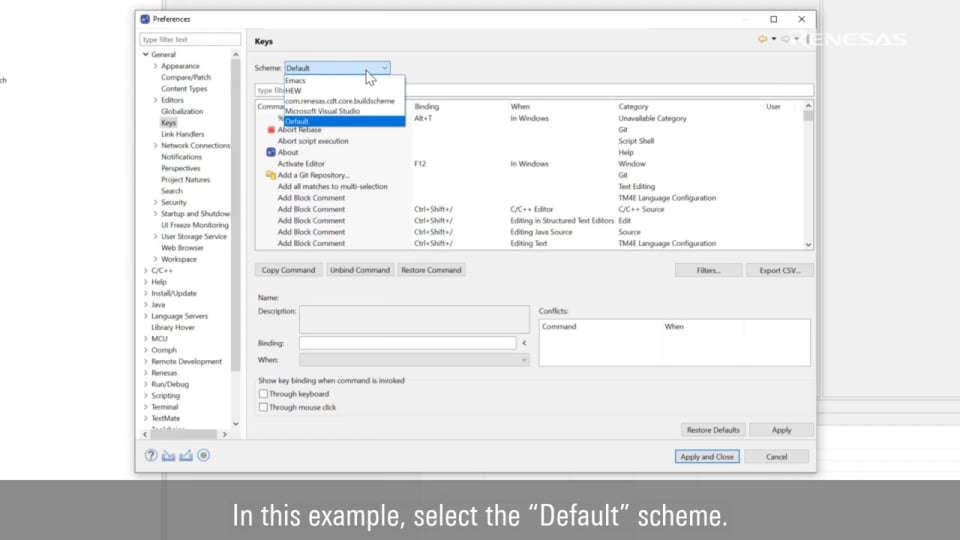The width and height of the screenshot is (960, 540).
Task: Click the Oomph preference recorder icon
Action: coord(203,455)
